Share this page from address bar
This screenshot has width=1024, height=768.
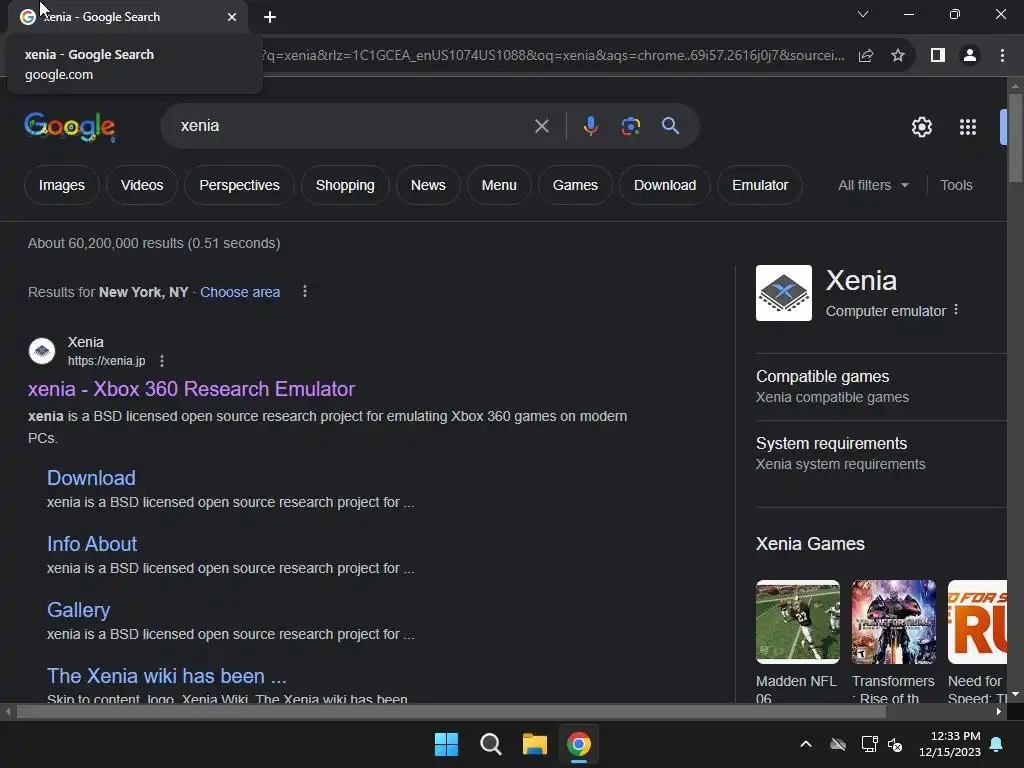(x=866, y=56)
